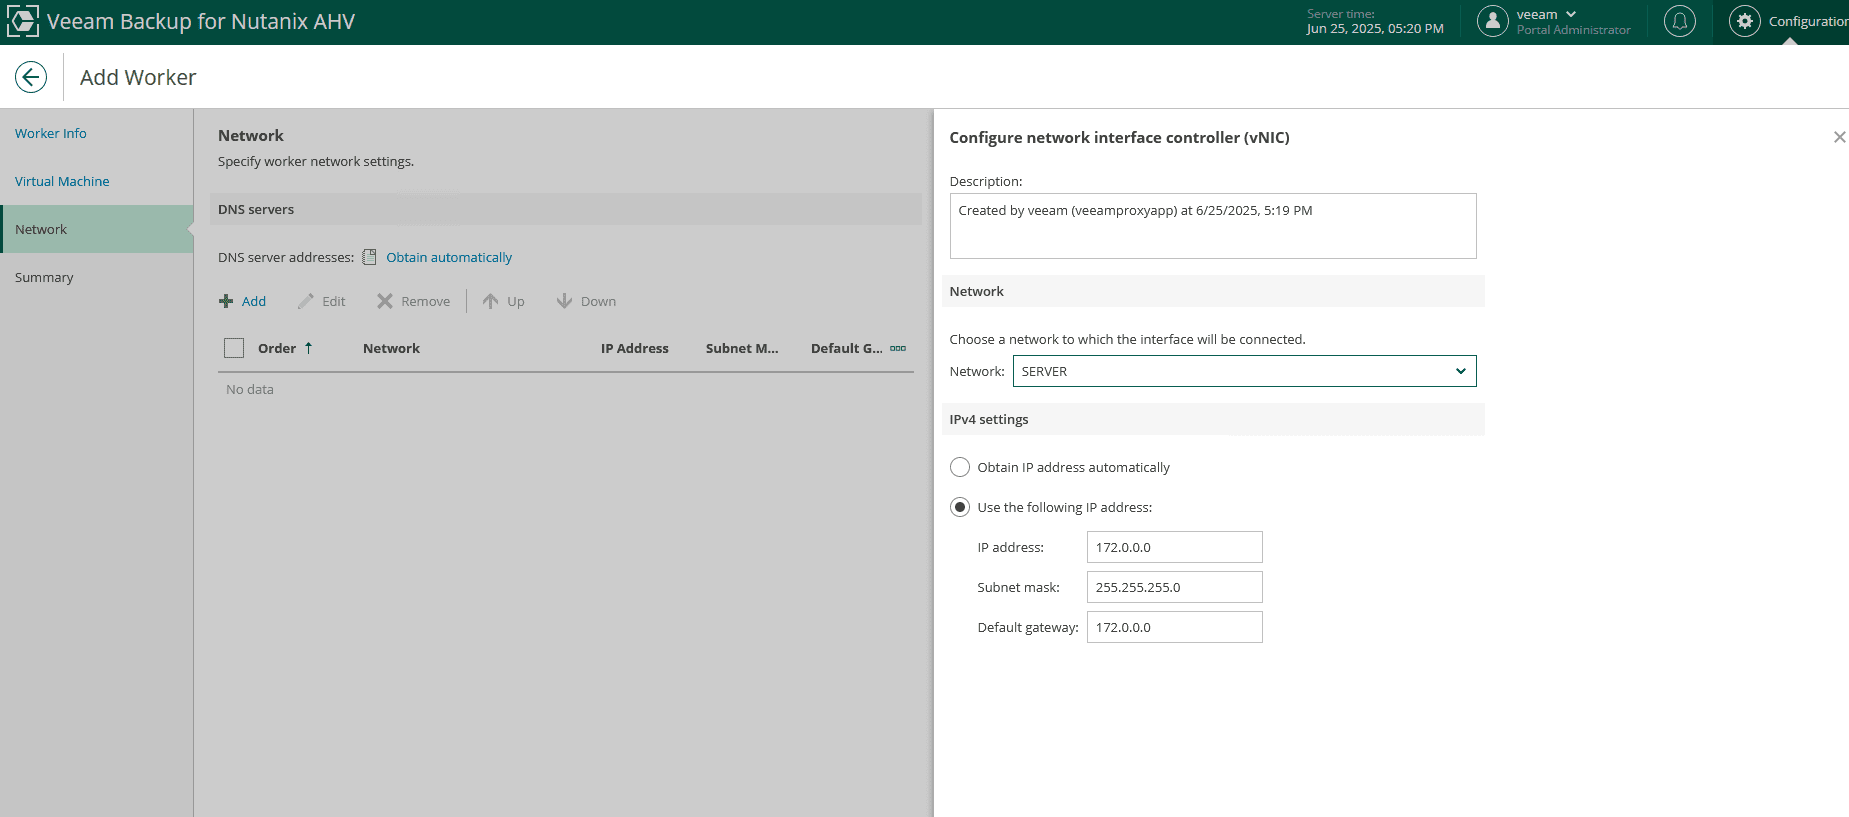The width and height of the screenshot is (1849, 817).
Task: Click into the Description text box
Action: 1212,226
